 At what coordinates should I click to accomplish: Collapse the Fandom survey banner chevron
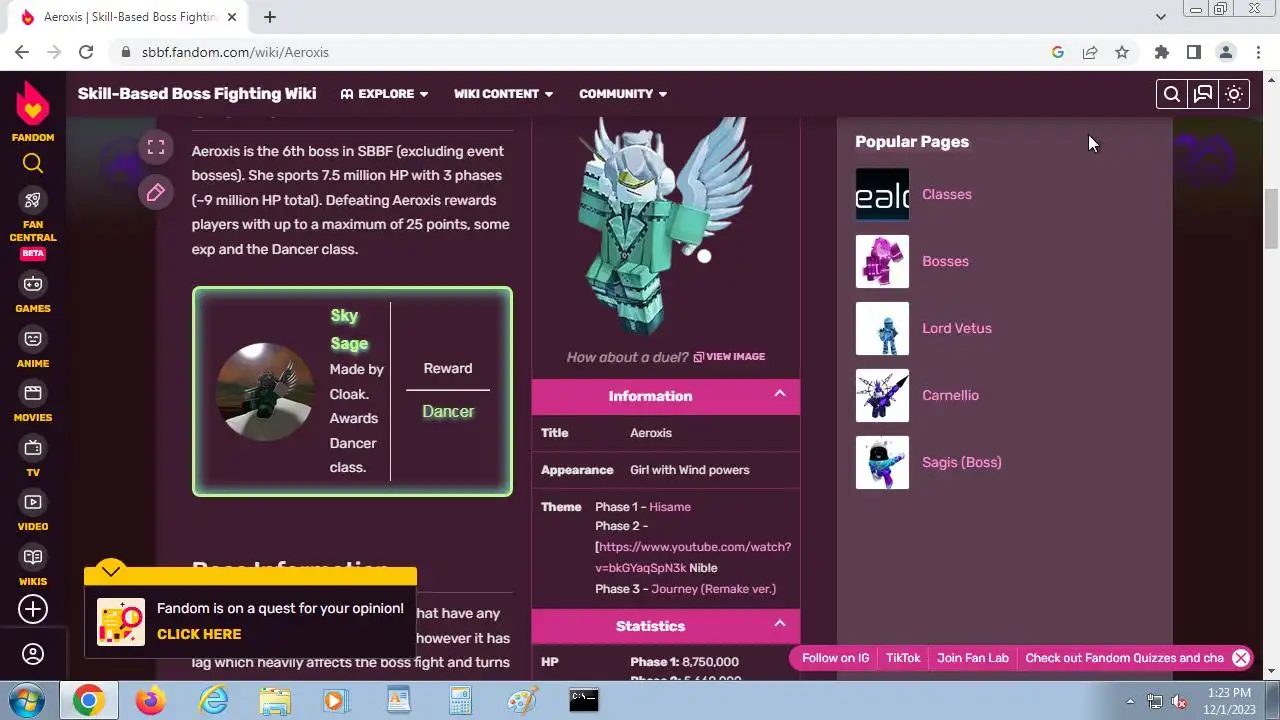(111, 571)
